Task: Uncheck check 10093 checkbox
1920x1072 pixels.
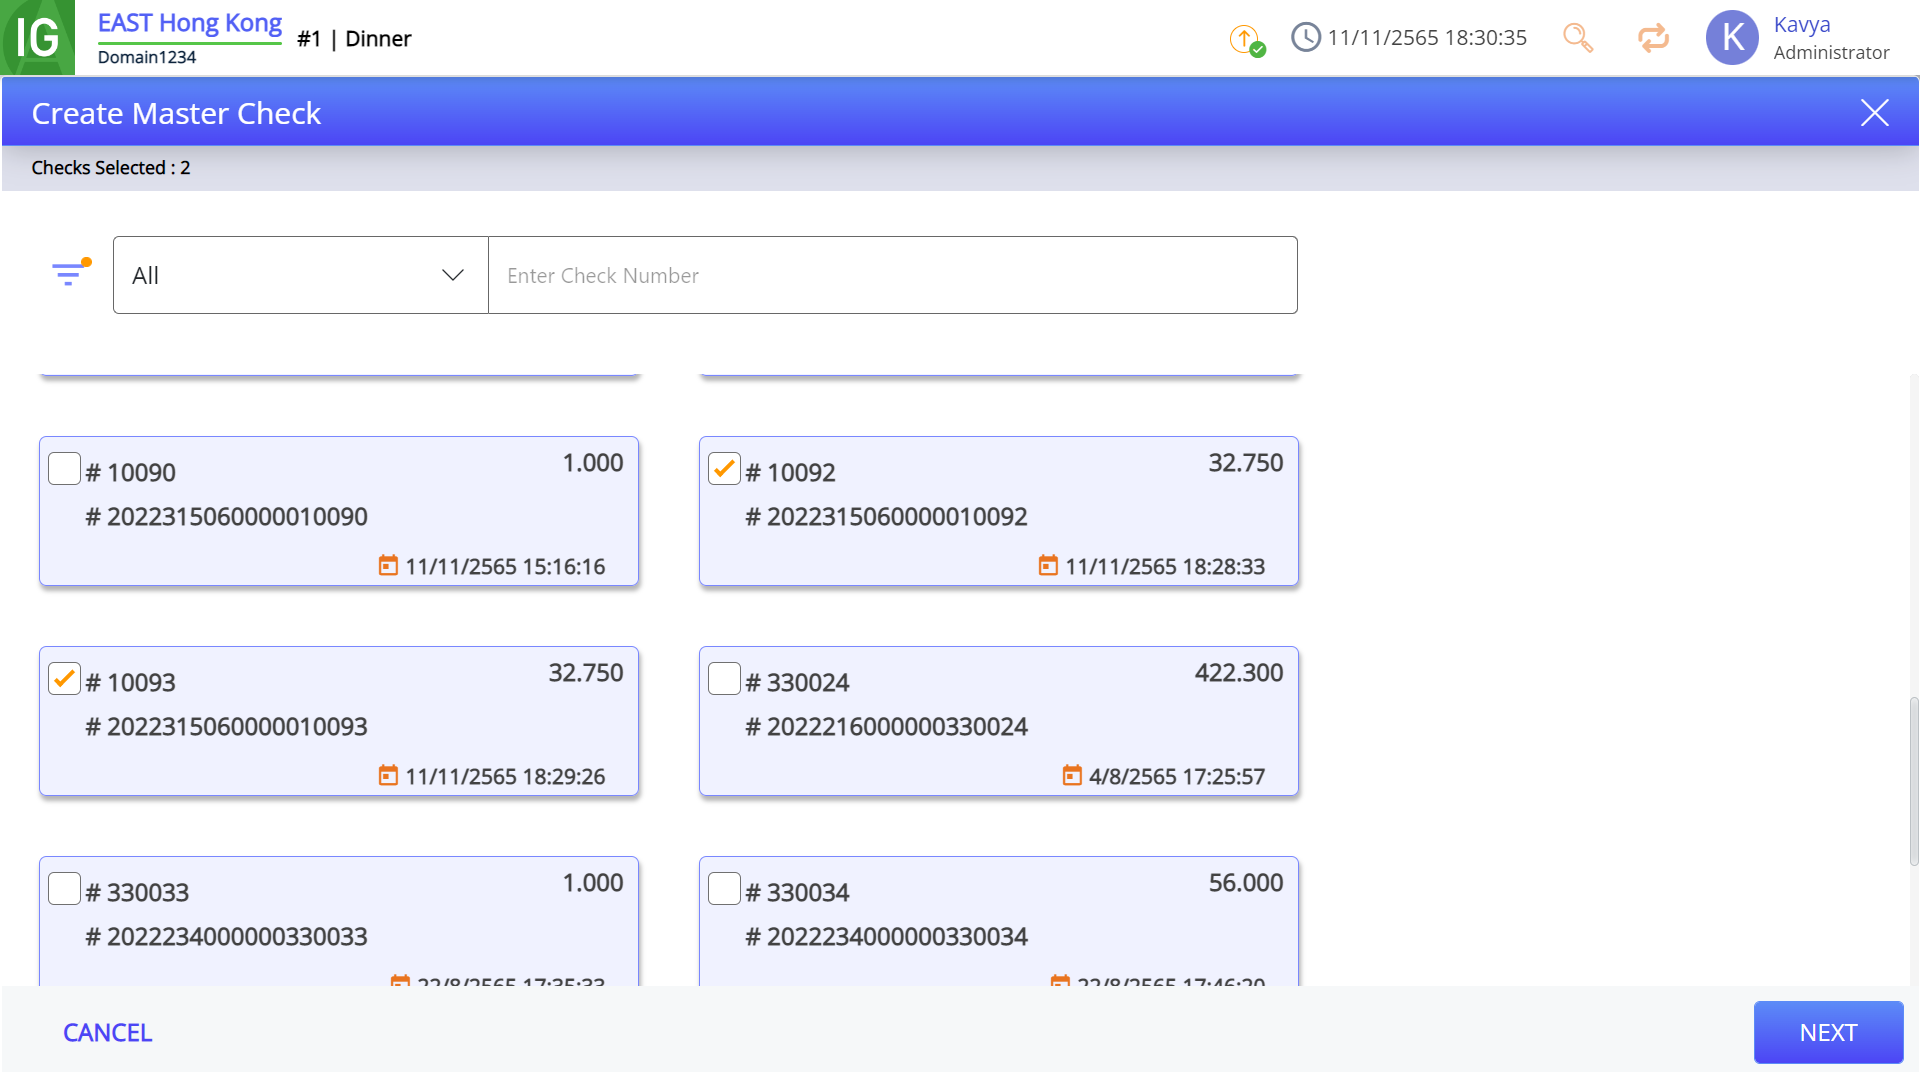Action: [65, 679]
